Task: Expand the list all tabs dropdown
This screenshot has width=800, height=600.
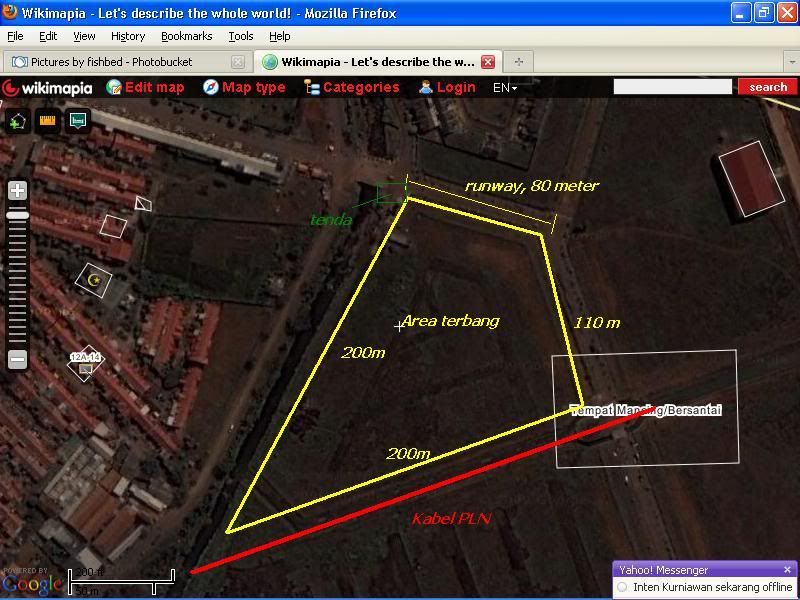Action: click(x=792, y=62)
